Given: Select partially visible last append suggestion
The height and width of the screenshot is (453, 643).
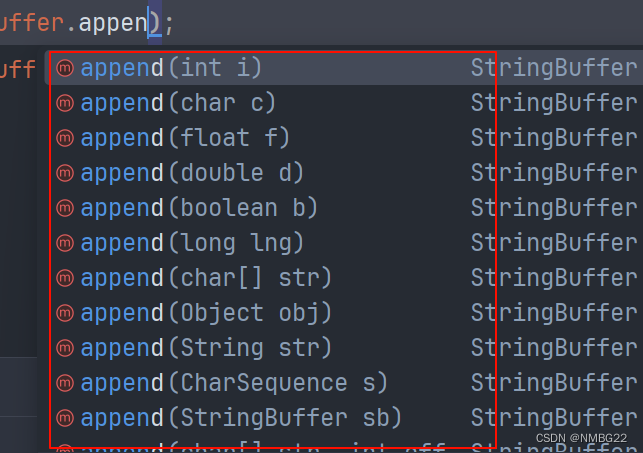Looking at the screenshot, I should (344, 447).
